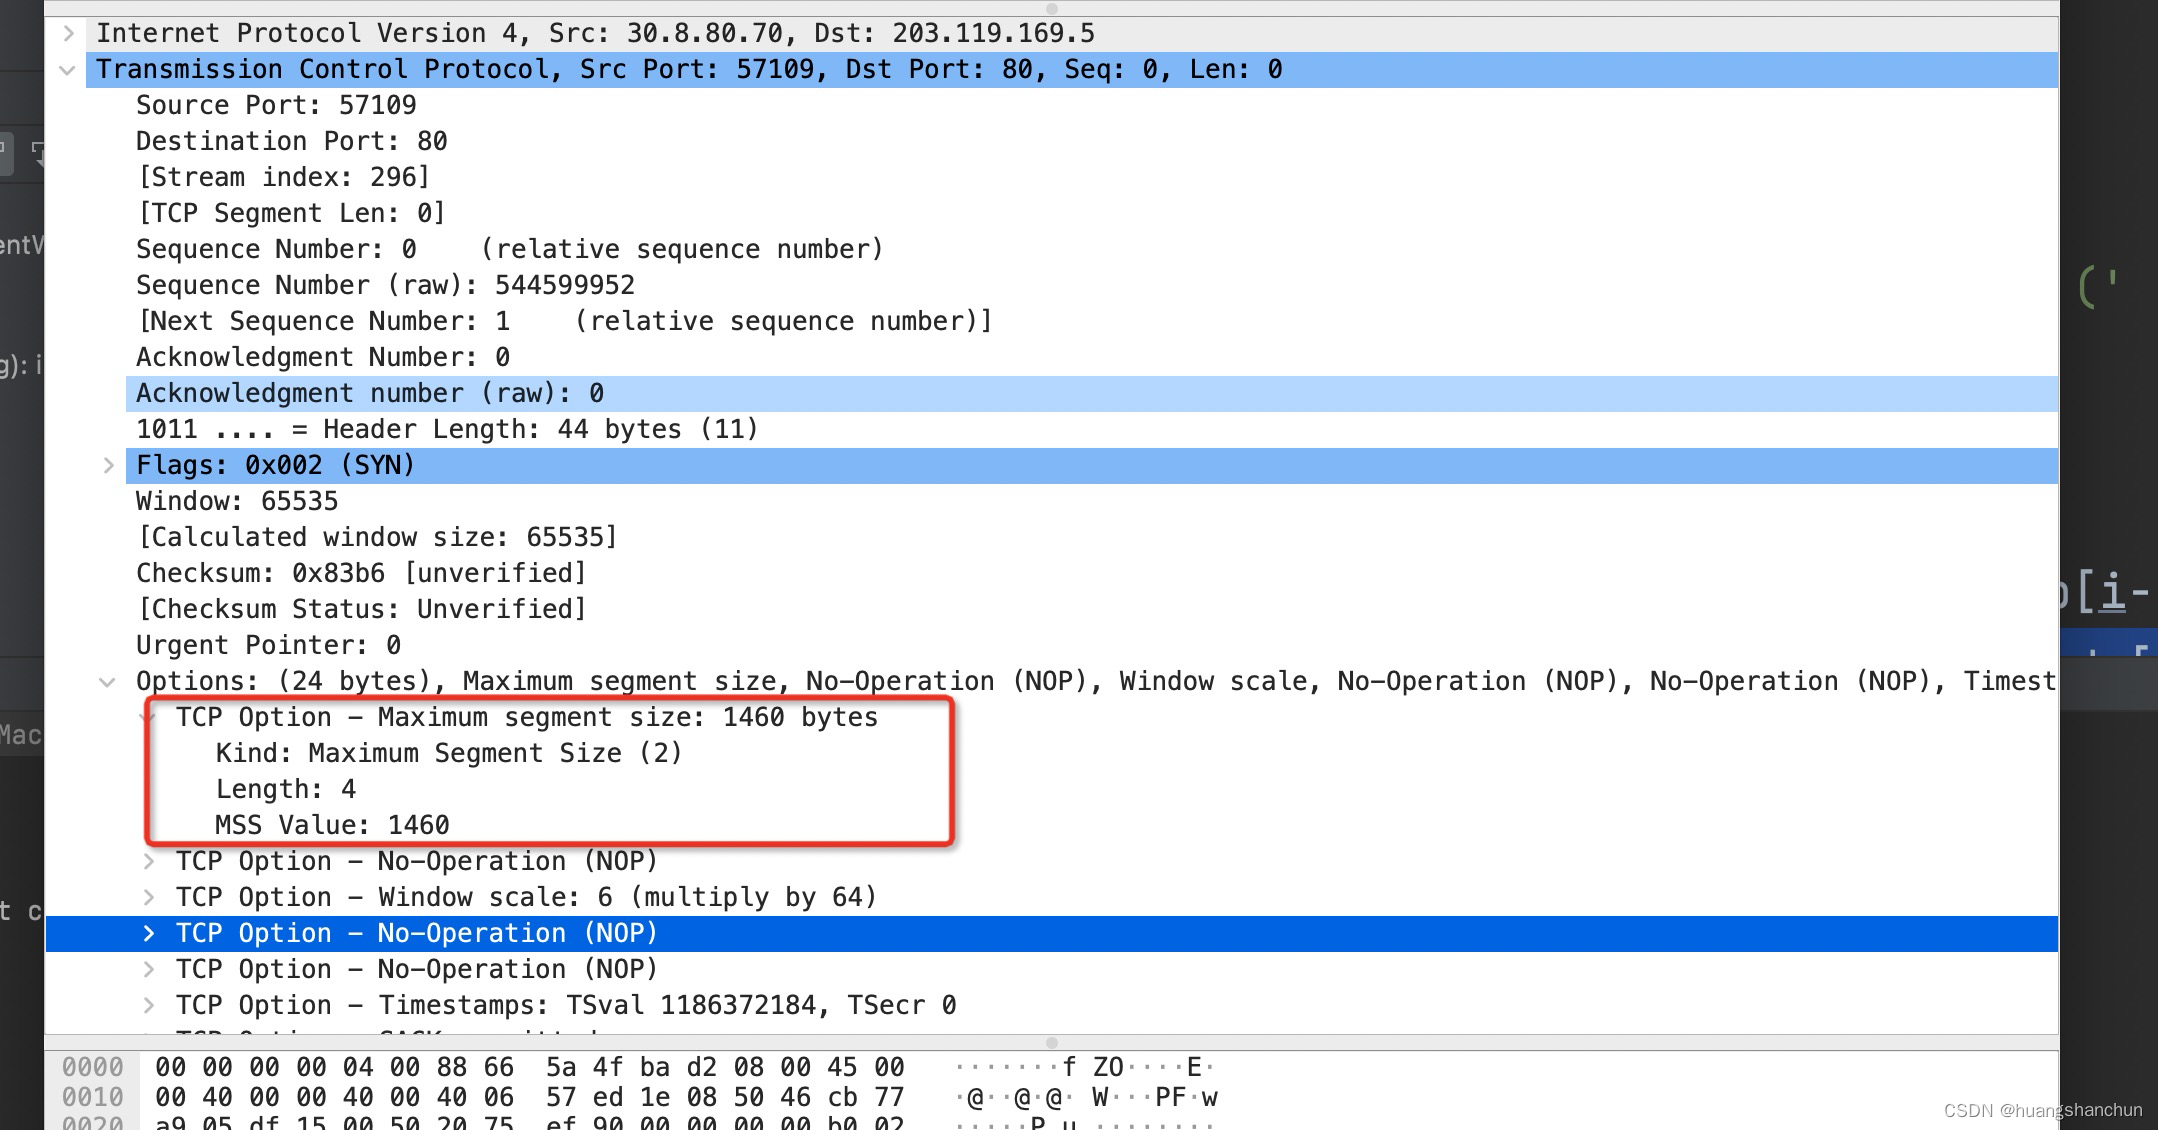
Task: Expand the Flags: 0x002 (SYN) row
Action: (108, 465)
